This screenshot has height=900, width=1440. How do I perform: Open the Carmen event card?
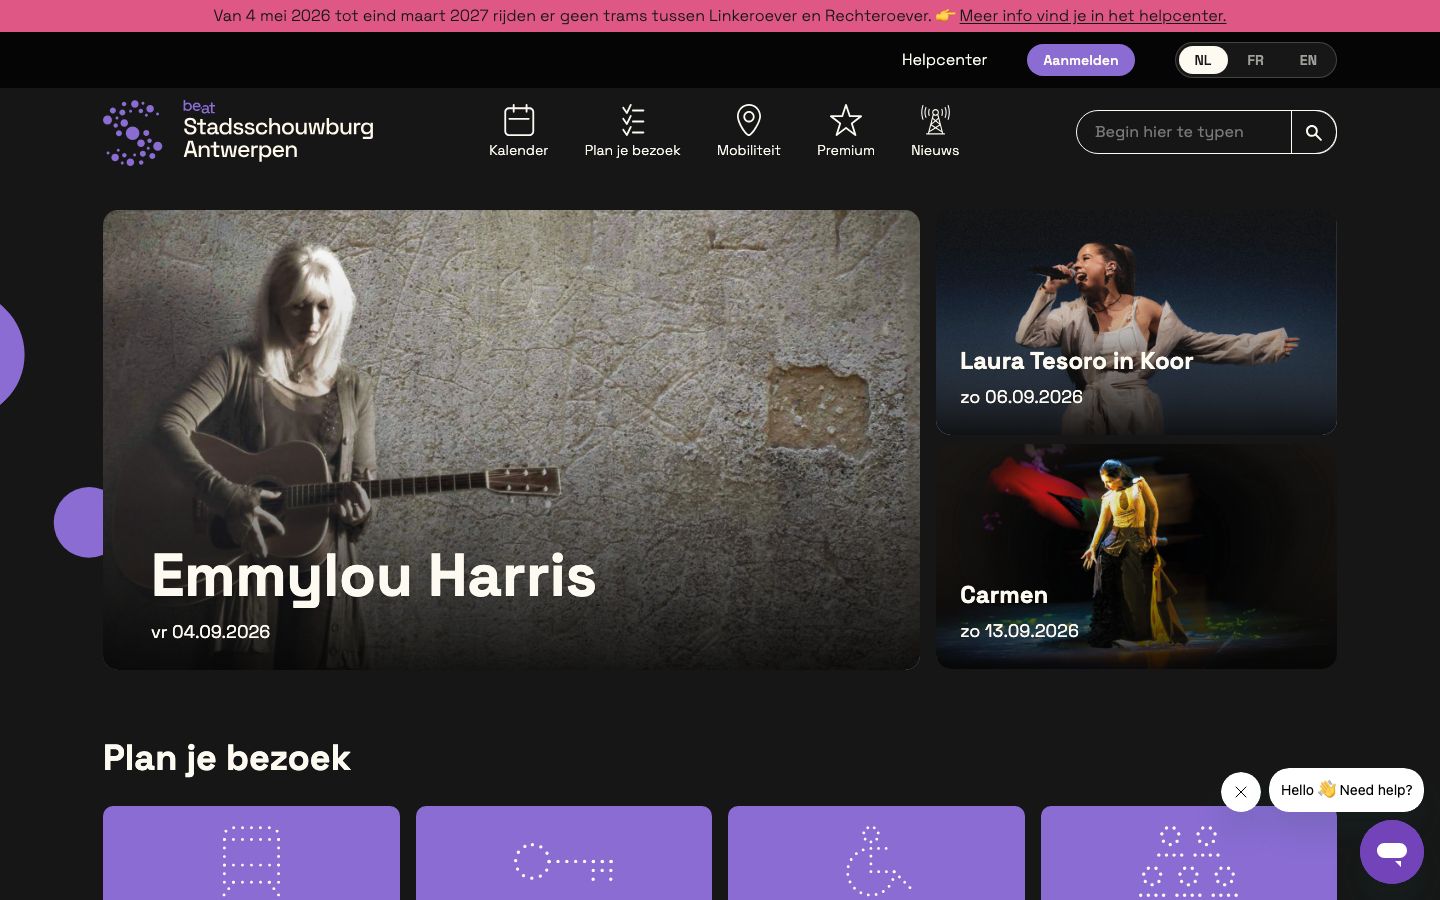(1136, 557)
